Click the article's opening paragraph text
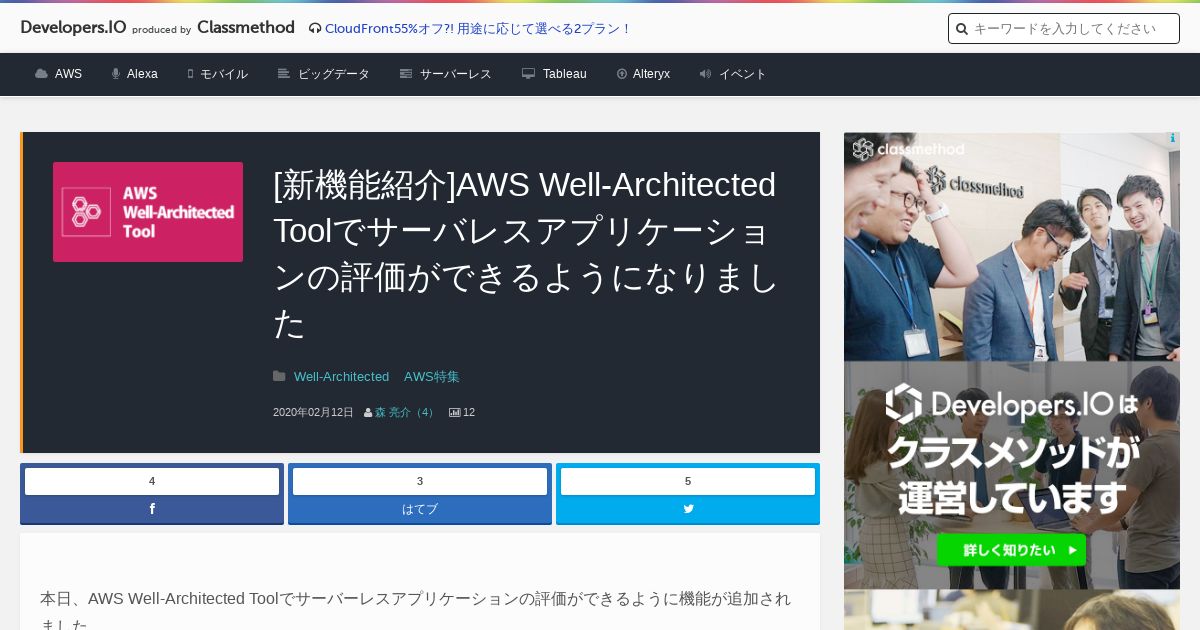The height and width of the screenshot is (630, 1200). point(416,611)
